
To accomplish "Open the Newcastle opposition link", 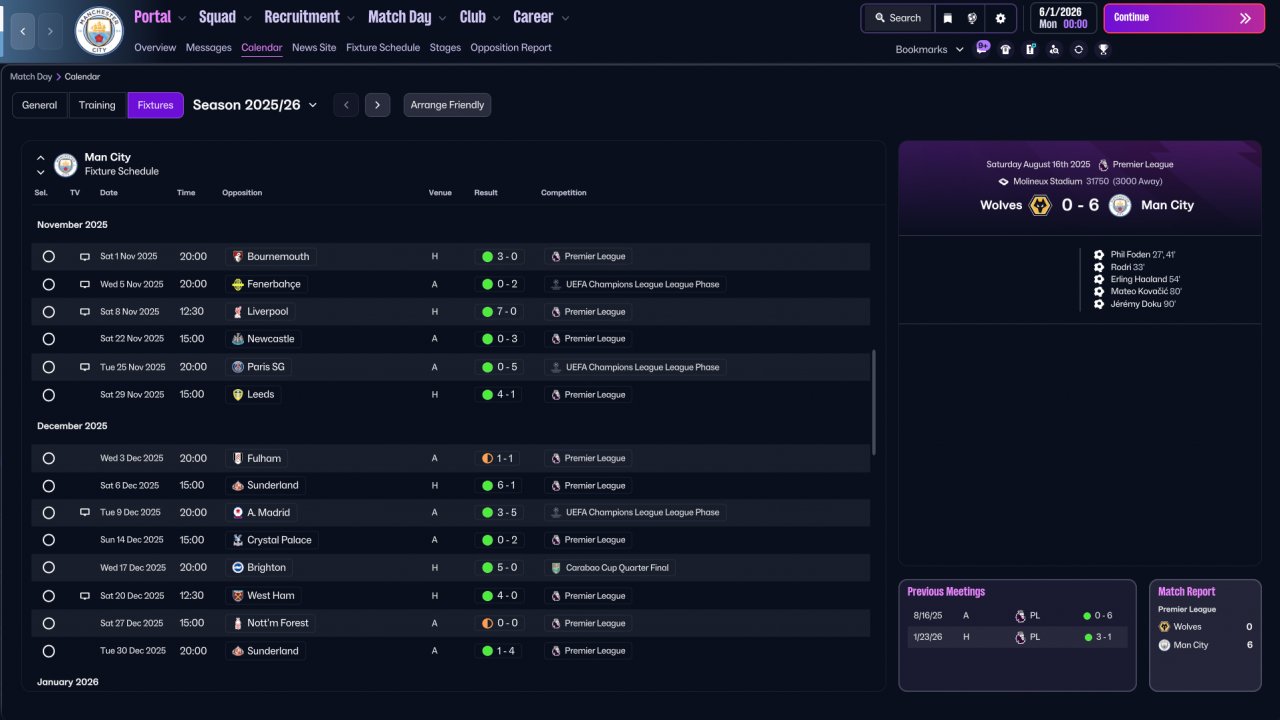I will click(x=262, y=339).
